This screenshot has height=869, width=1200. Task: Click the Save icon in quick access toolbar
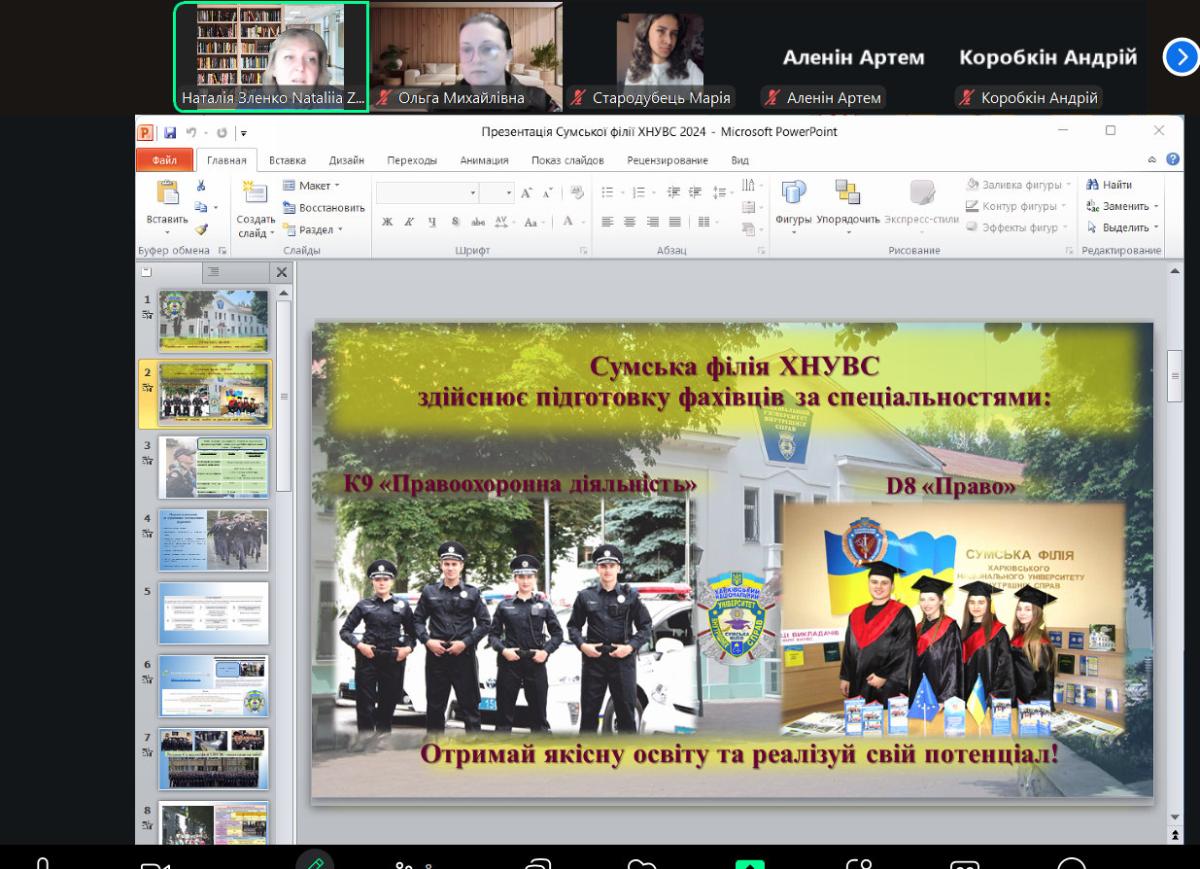pos(170,132)
